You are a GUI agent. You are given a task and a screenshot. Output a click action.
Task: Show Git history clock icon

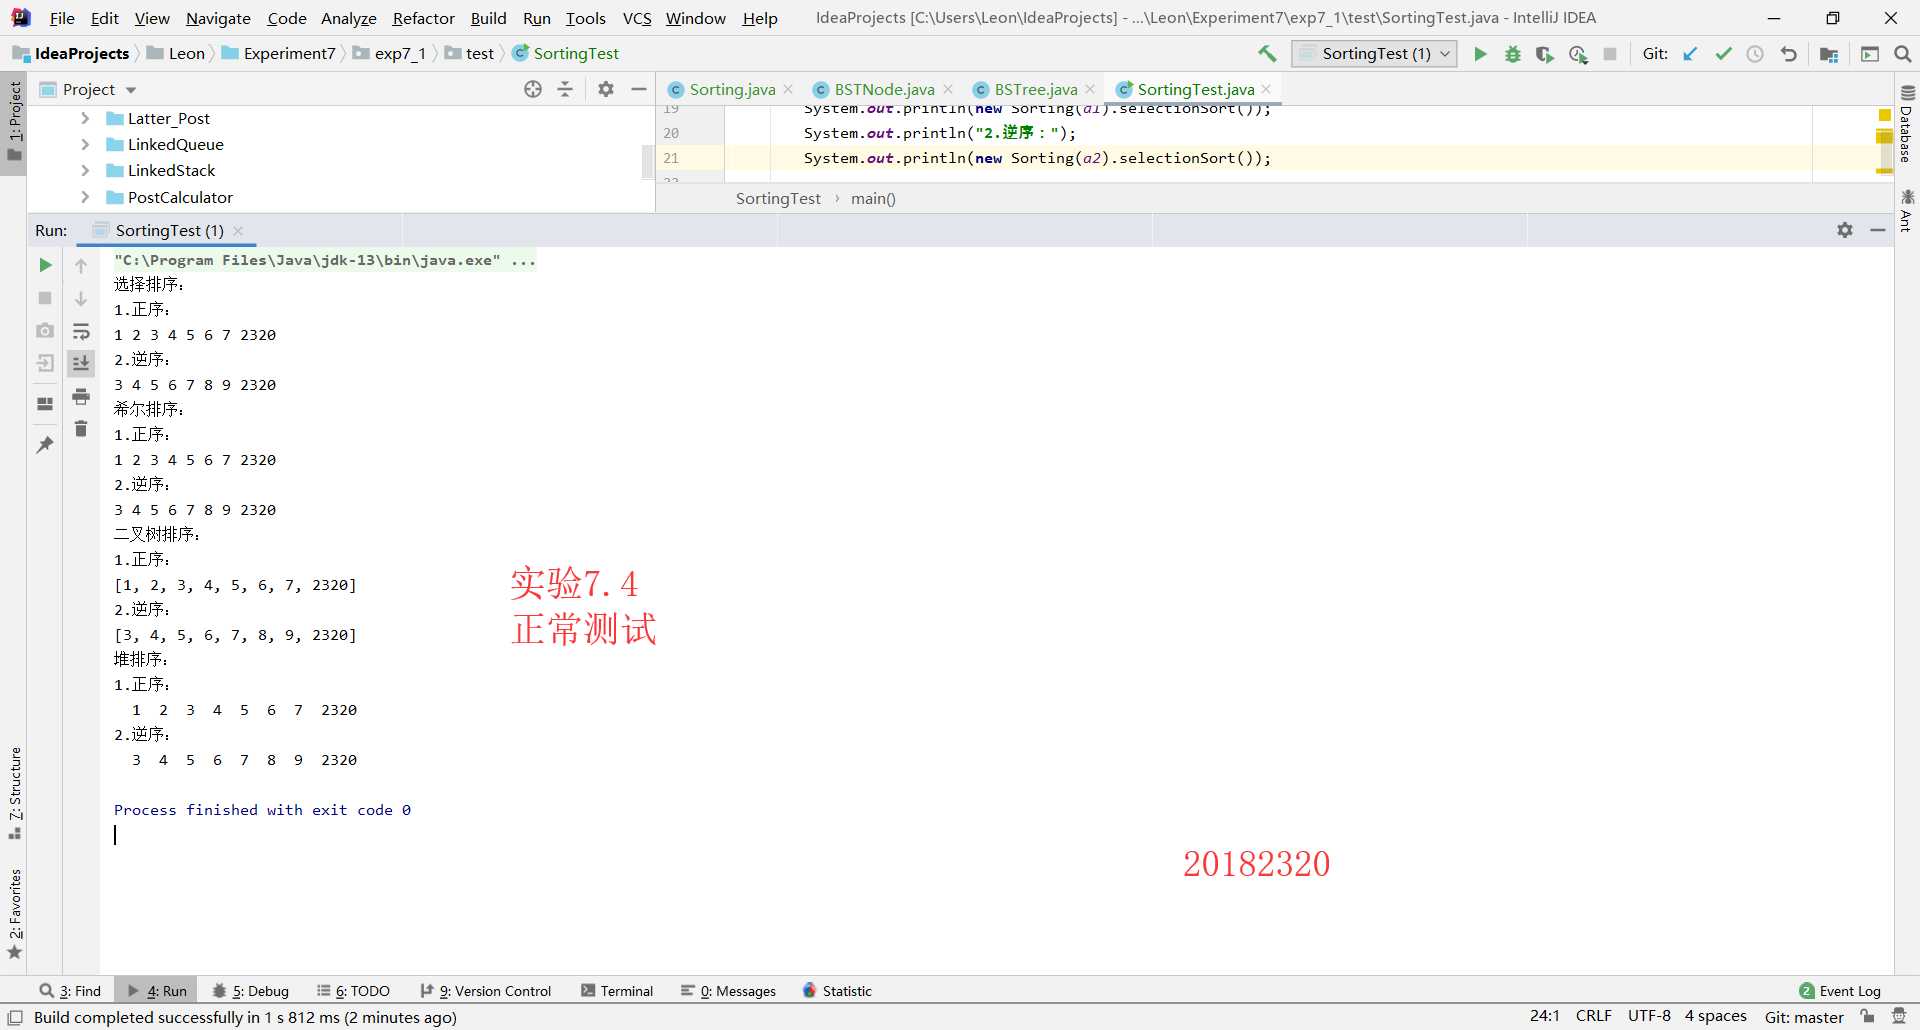coord(1755,54)
